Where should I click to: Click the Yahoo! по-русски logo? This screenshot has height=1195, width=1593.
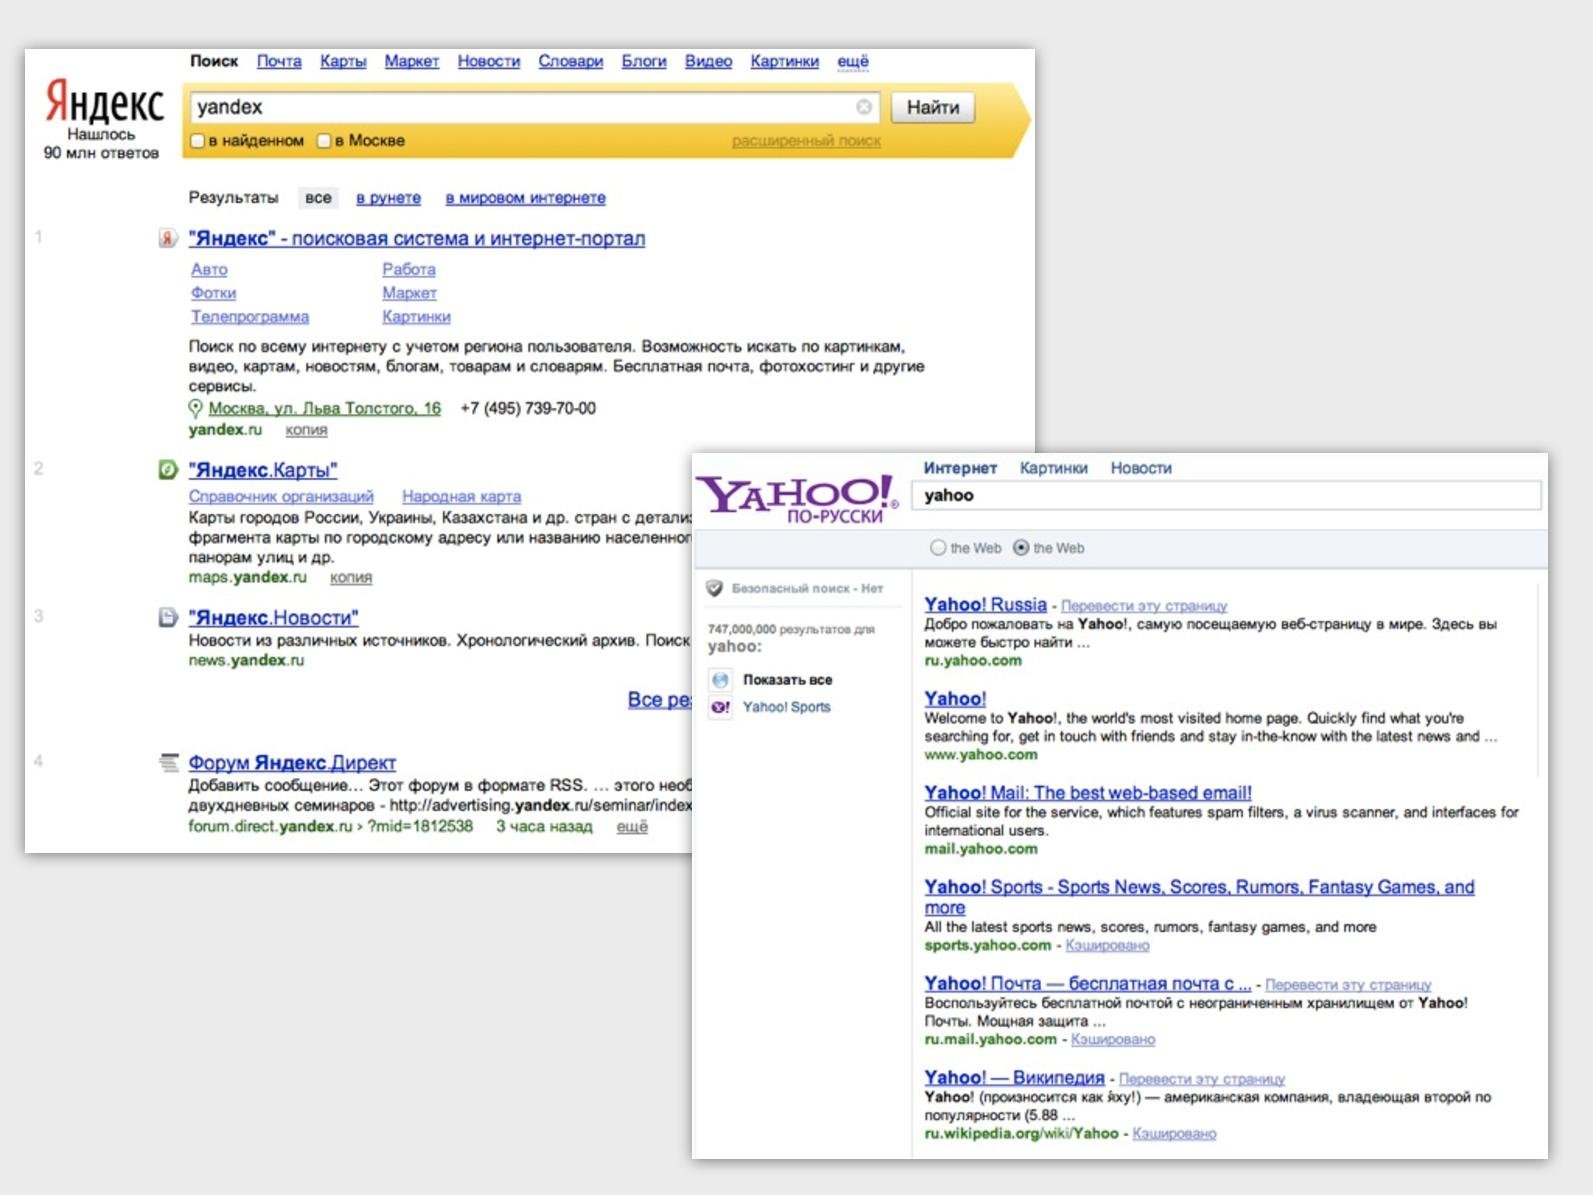798,498
